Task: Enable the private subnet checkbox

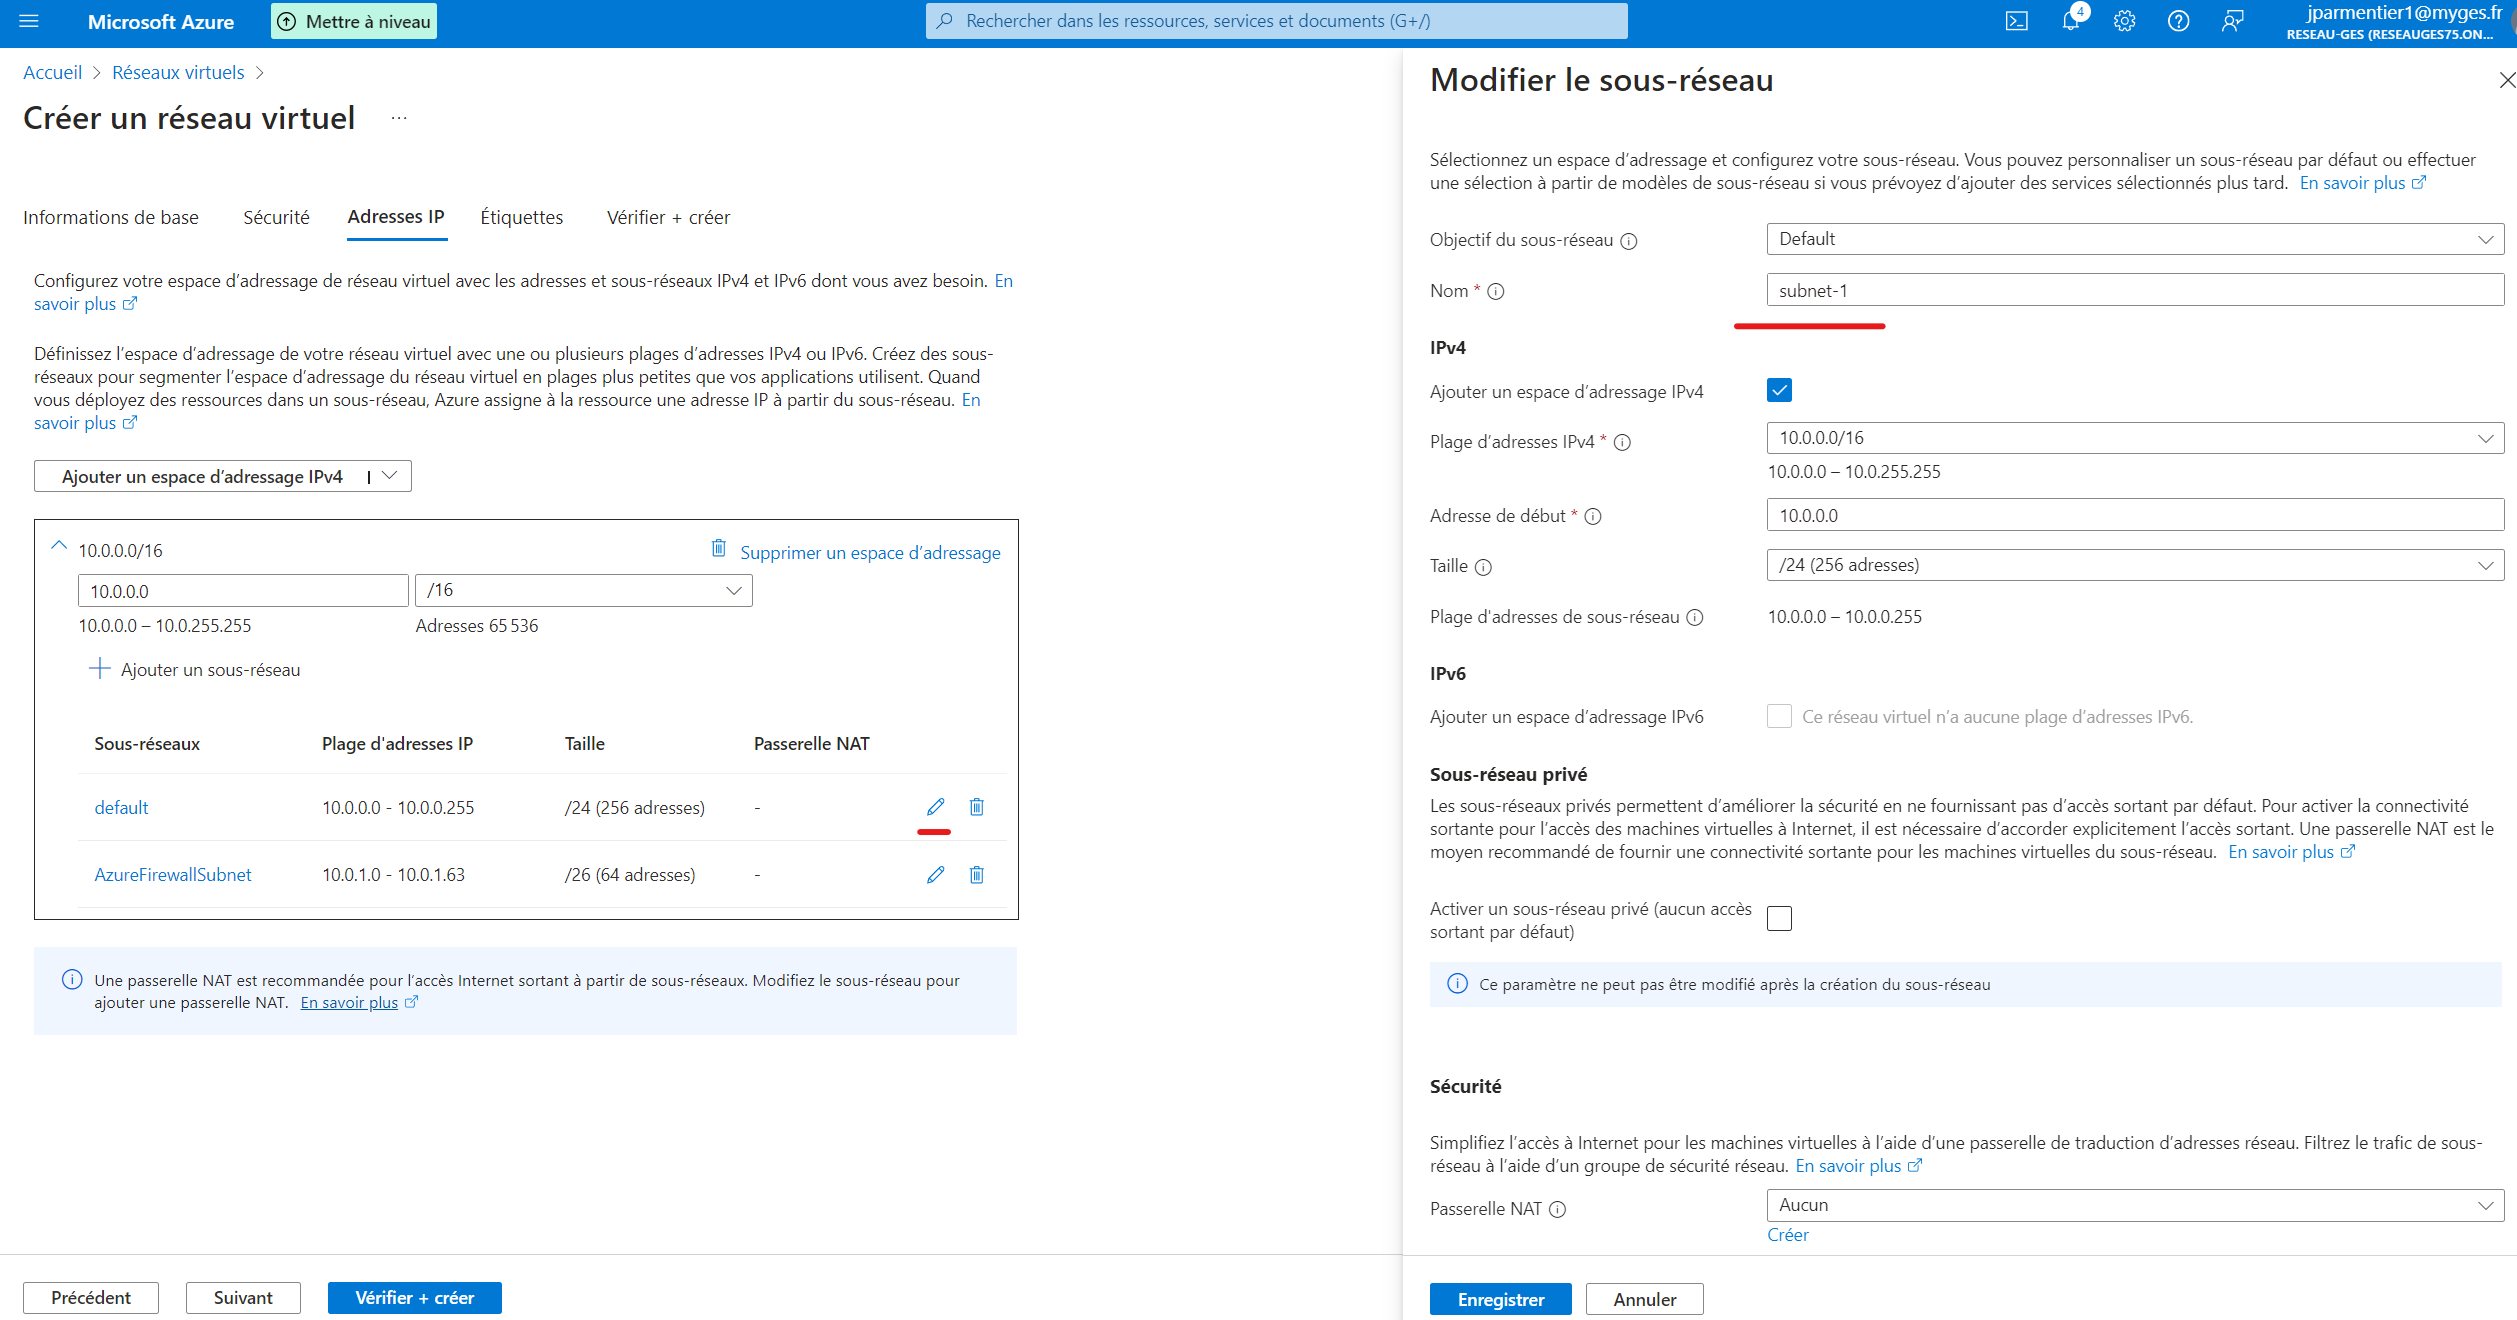Action: (1779, 918)
